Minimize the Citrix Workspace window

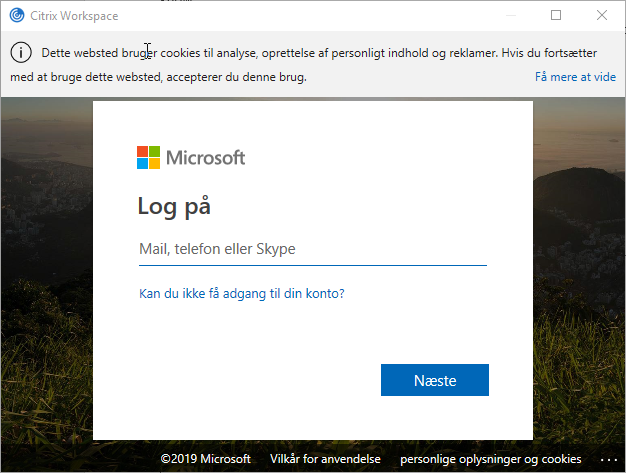[x=511, y=16]
